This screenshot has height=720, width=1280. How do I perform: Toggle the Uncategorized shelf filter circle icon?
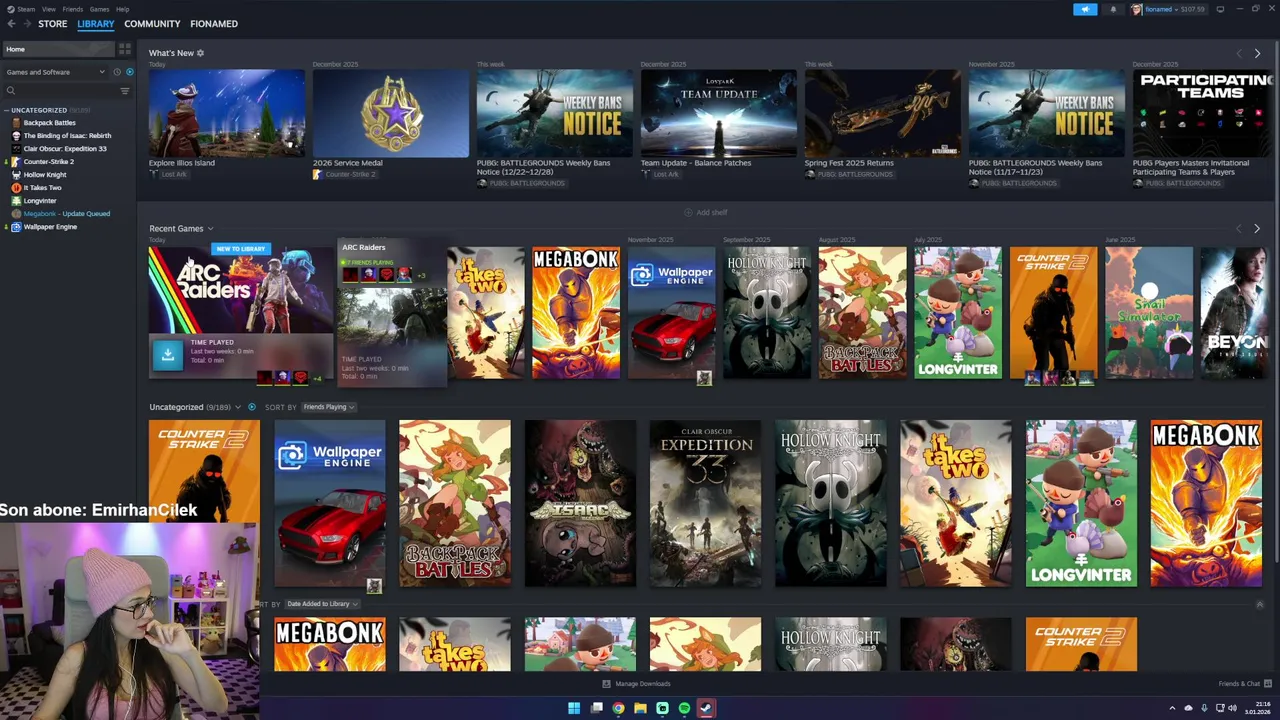tap(251, 407)
